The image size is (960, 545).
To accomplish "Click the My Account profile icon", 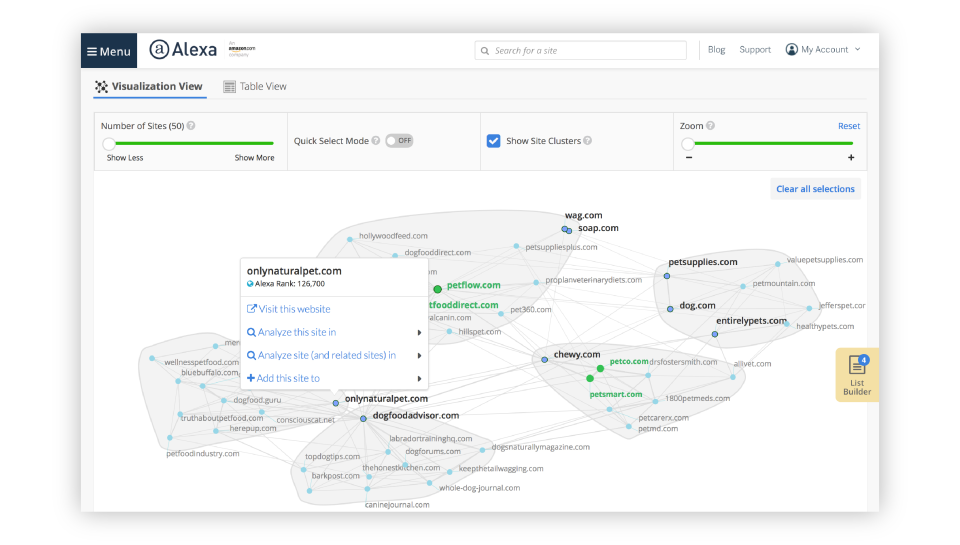I will pyautogui.click(x=792, y=50).
